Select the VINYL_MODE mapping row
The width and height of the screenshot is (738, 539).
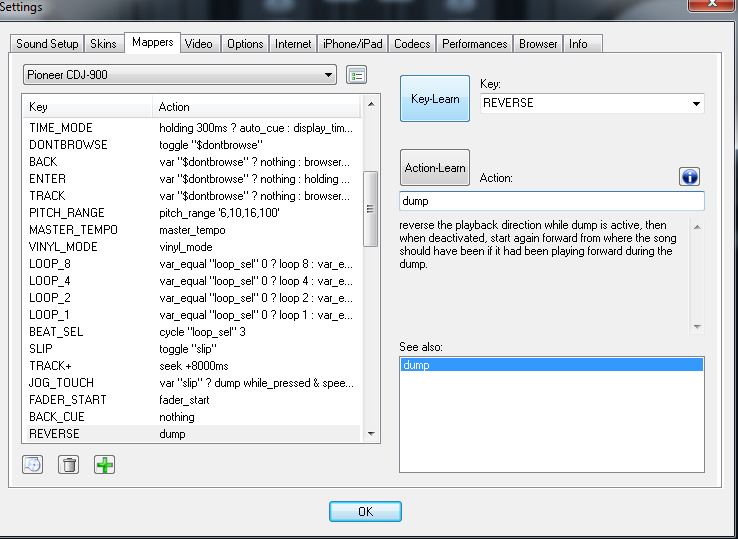pos(191,247)
